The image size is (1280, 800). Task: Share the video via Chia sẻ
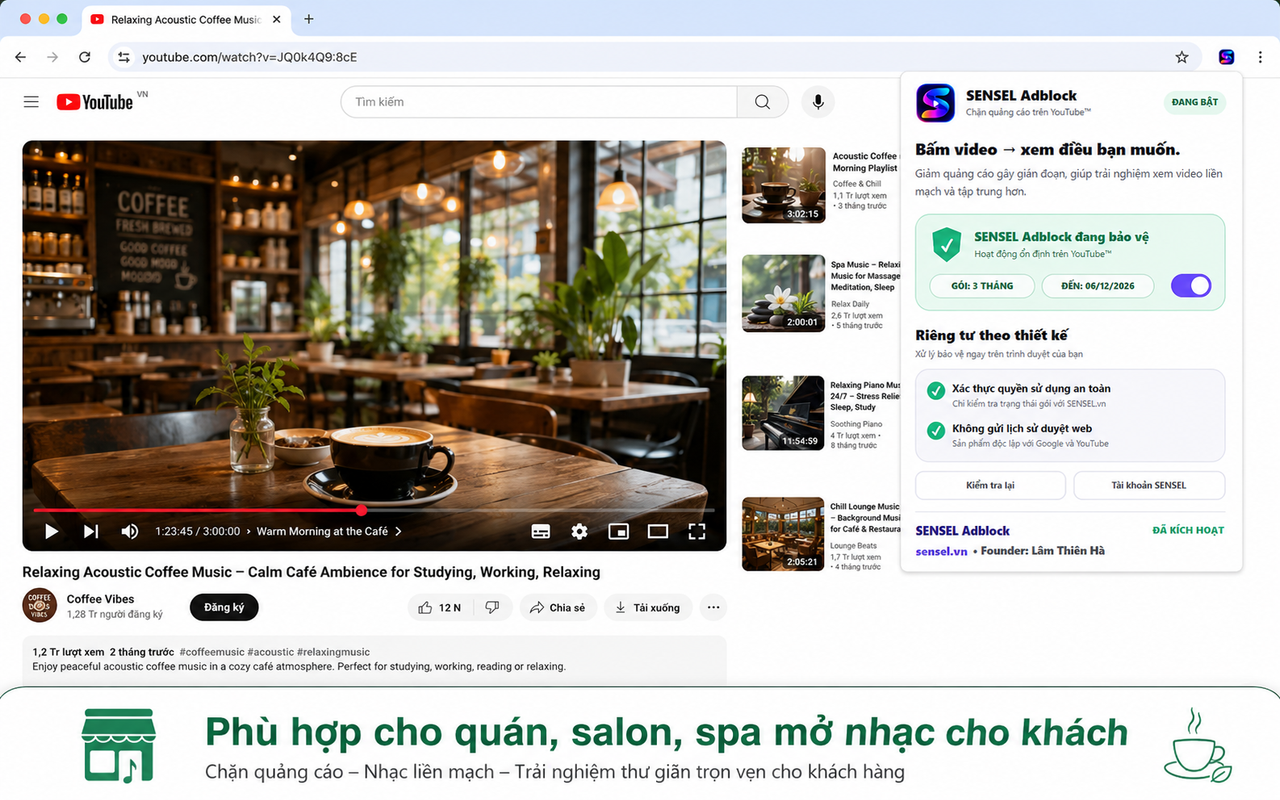coord(557,607)
